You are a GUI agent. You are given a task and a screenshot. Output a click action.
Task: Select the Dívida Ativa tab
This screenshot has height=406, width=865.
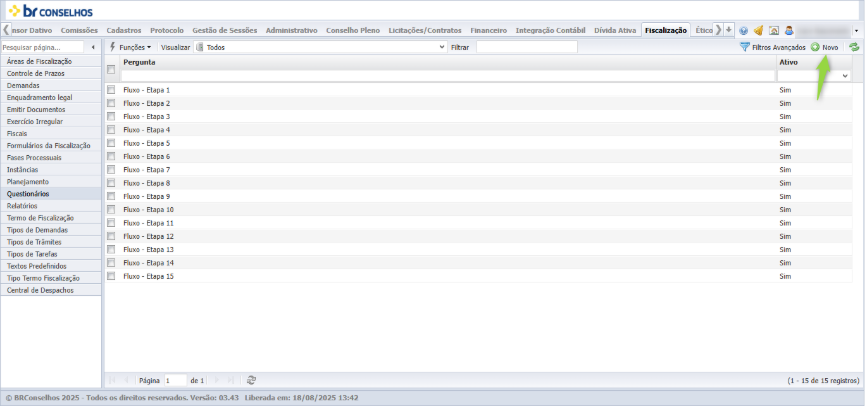616,30
